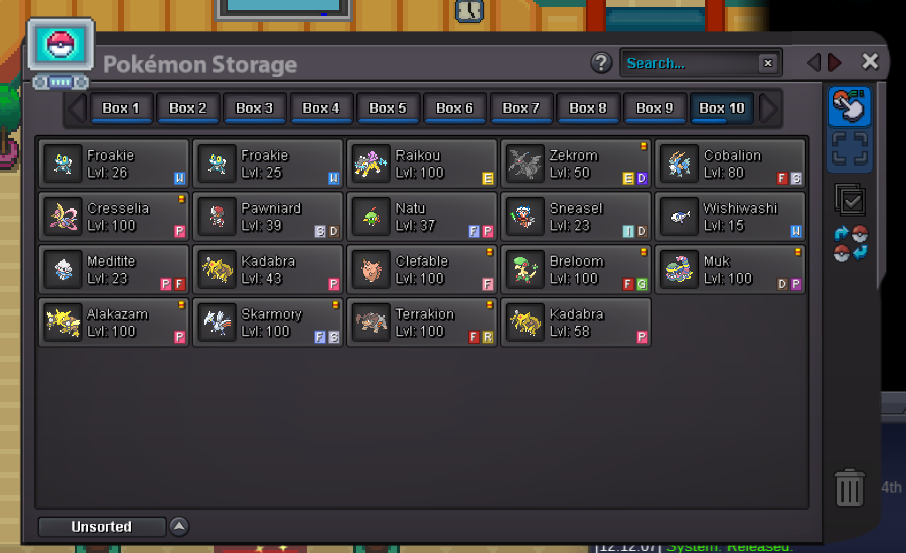Select the Wishiwashi Lvl 15 entry
The height and width of the screenshot is (553, 906).
(730, 217)
